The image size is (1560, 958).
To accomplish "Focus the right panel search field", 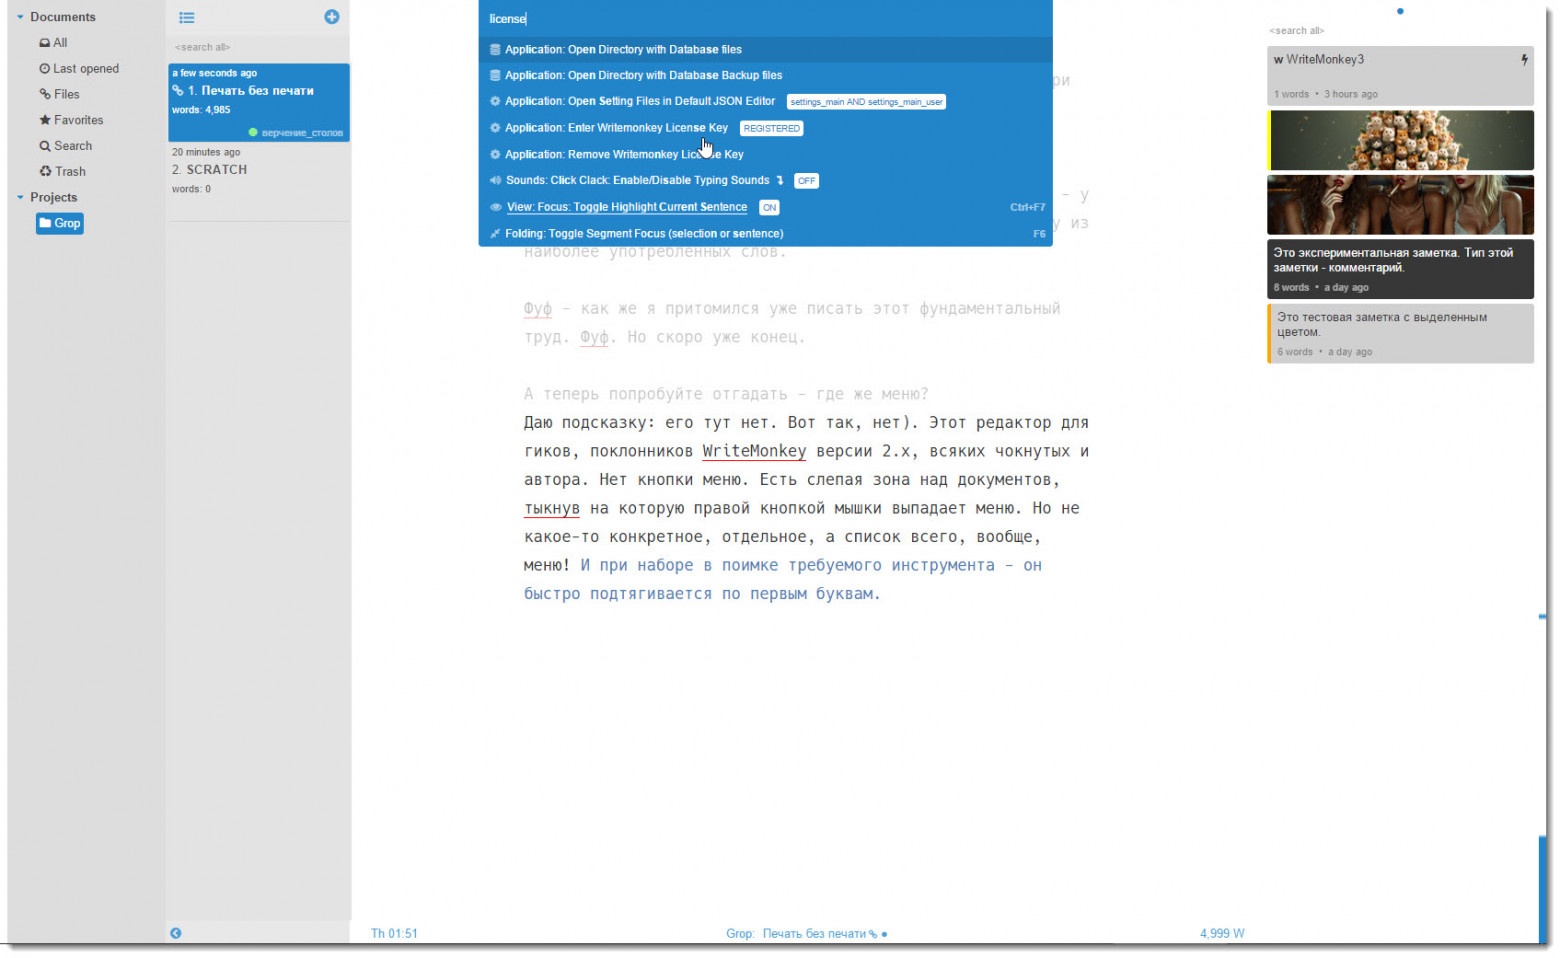I will (x=1399, y=31).
